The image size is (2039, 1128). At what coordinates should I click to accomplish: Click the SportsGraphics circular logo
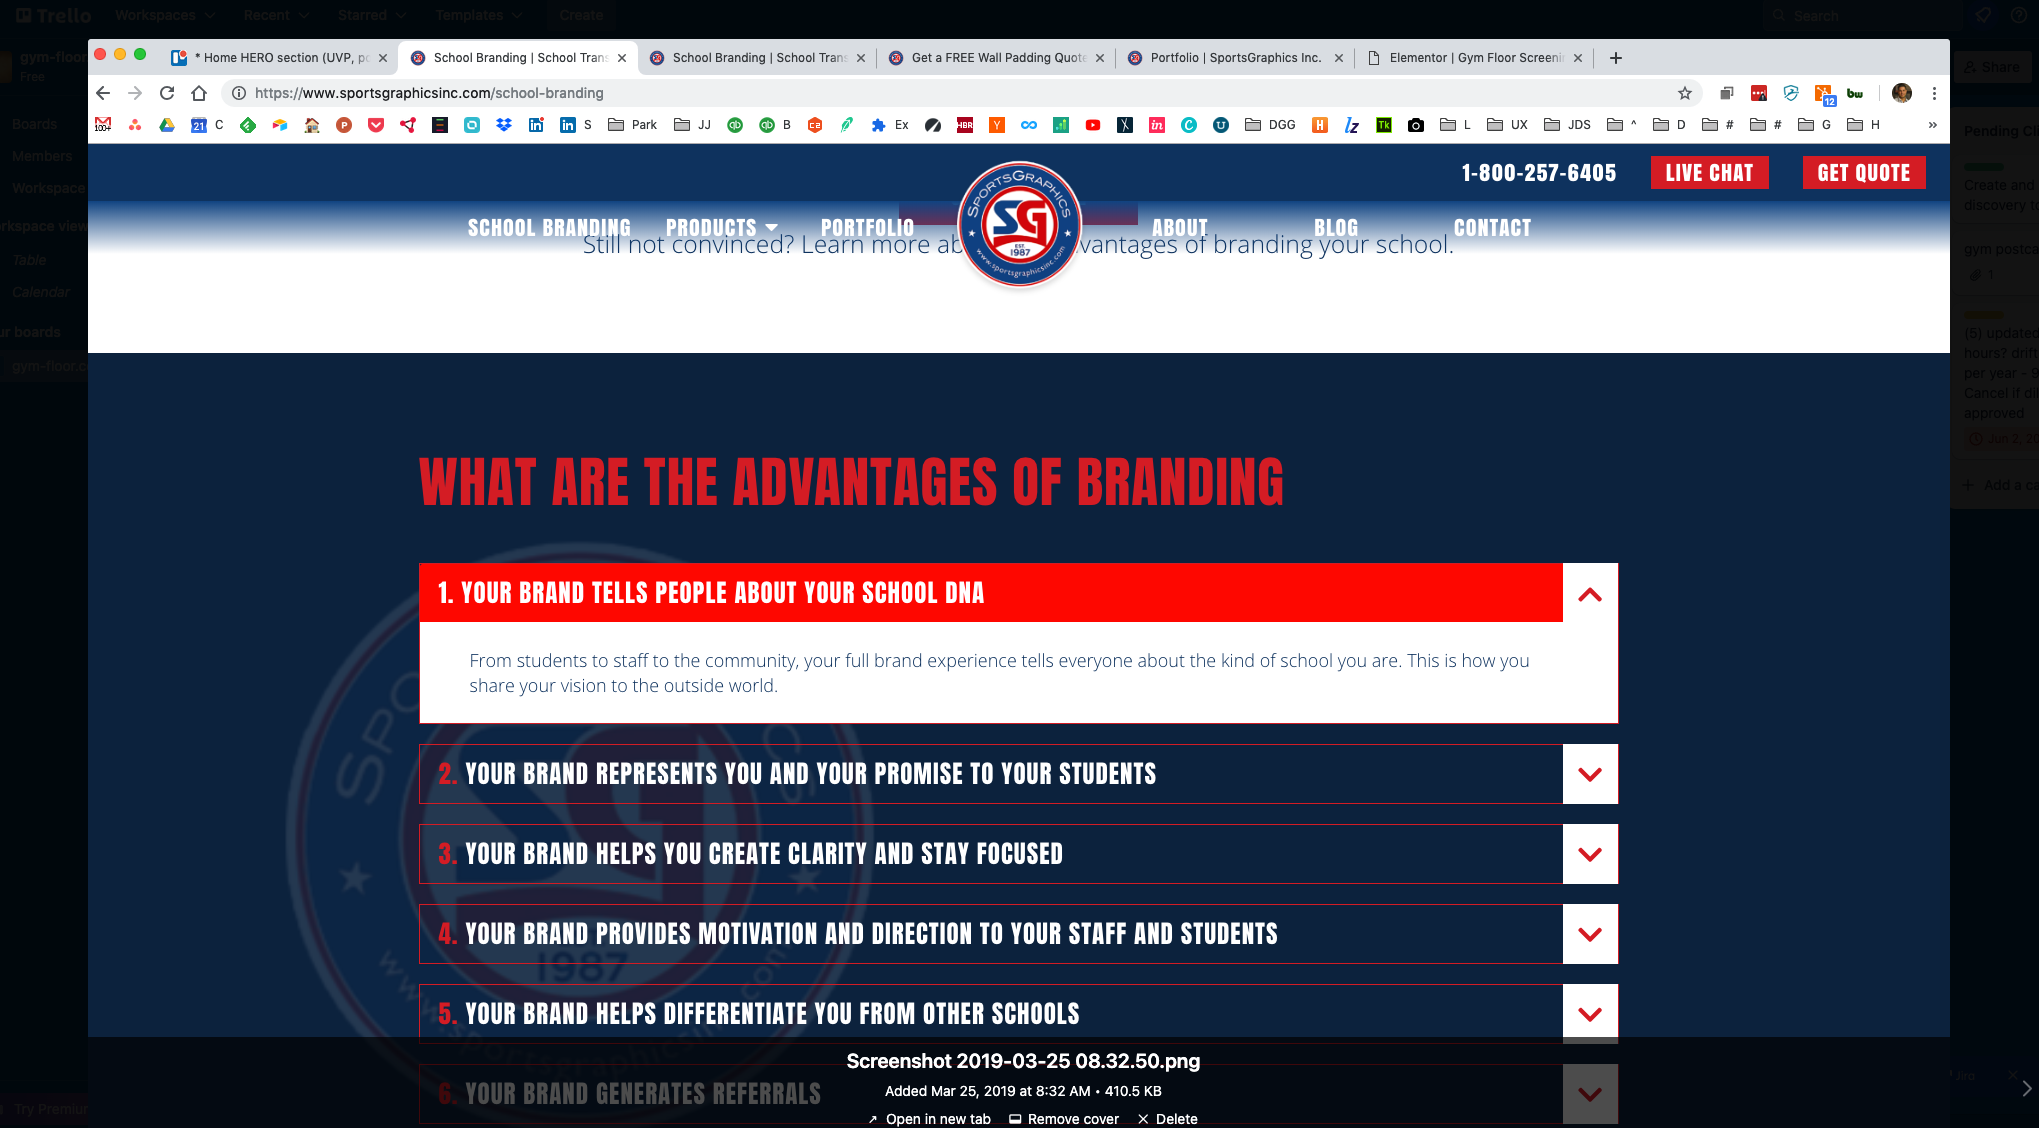(1019, 225)
